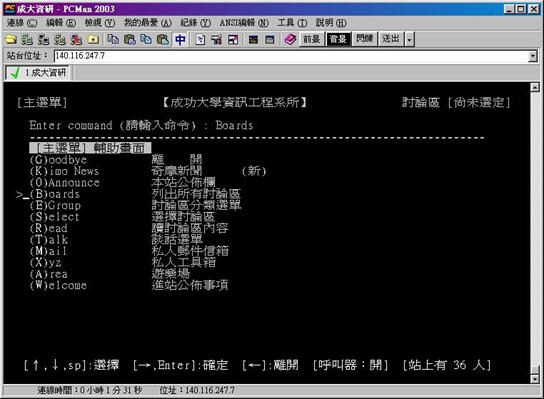544x399 pixels.
Task: Open the 編輯 (E) menu
Action: (61, 23)
